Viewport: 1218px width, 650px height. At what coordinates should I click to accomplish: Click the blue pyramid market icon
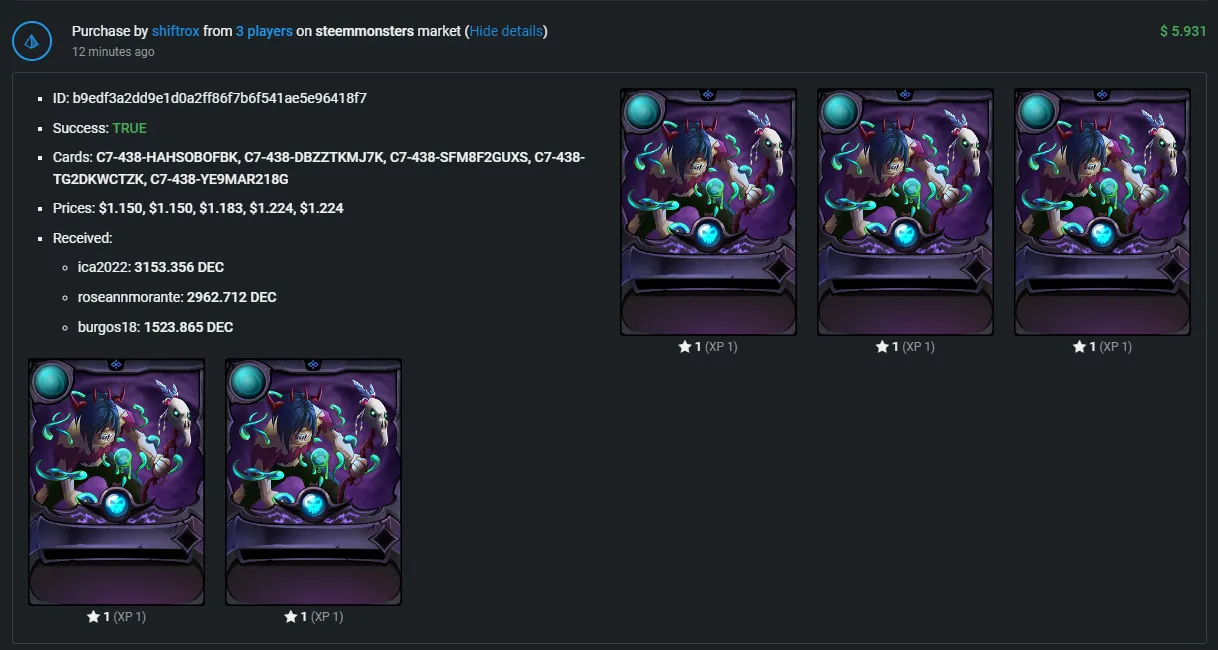32,41
